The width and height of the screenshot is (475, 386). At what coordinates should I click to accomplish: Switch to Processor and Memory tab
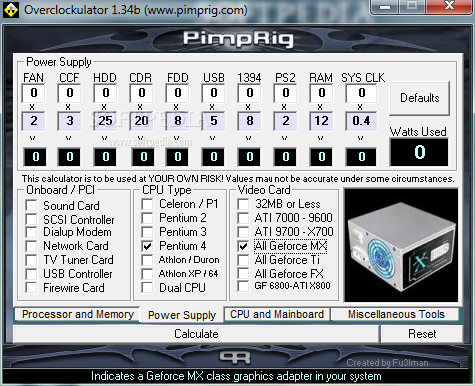point(77,314)
